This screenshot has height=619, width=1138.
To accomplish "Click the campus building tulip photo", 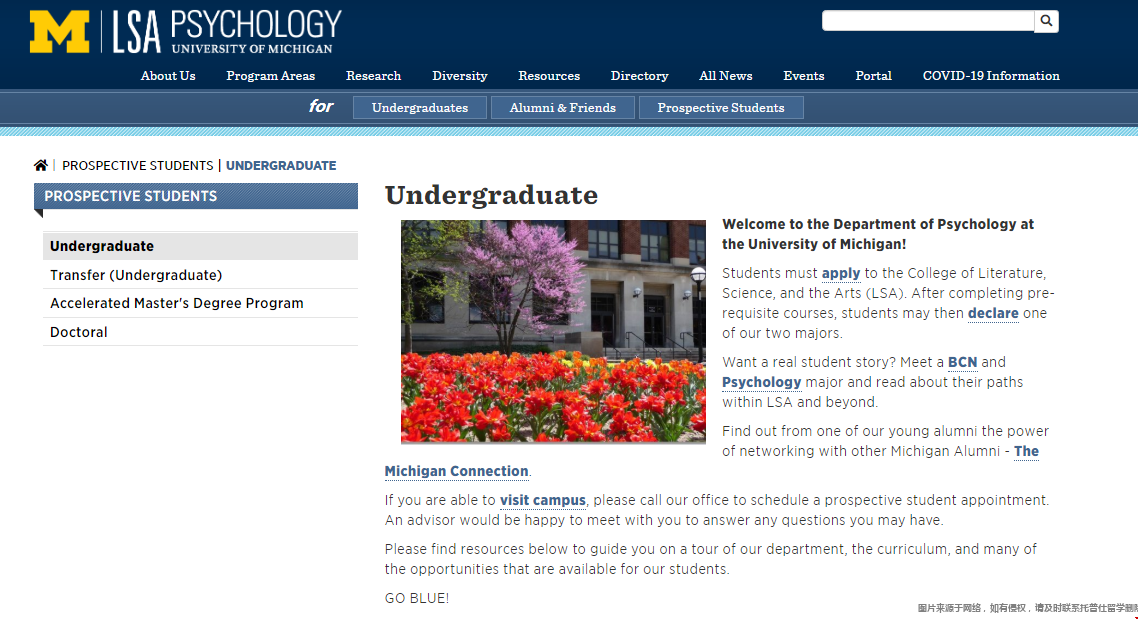I will pyautogui.click(x=553, y=331).
